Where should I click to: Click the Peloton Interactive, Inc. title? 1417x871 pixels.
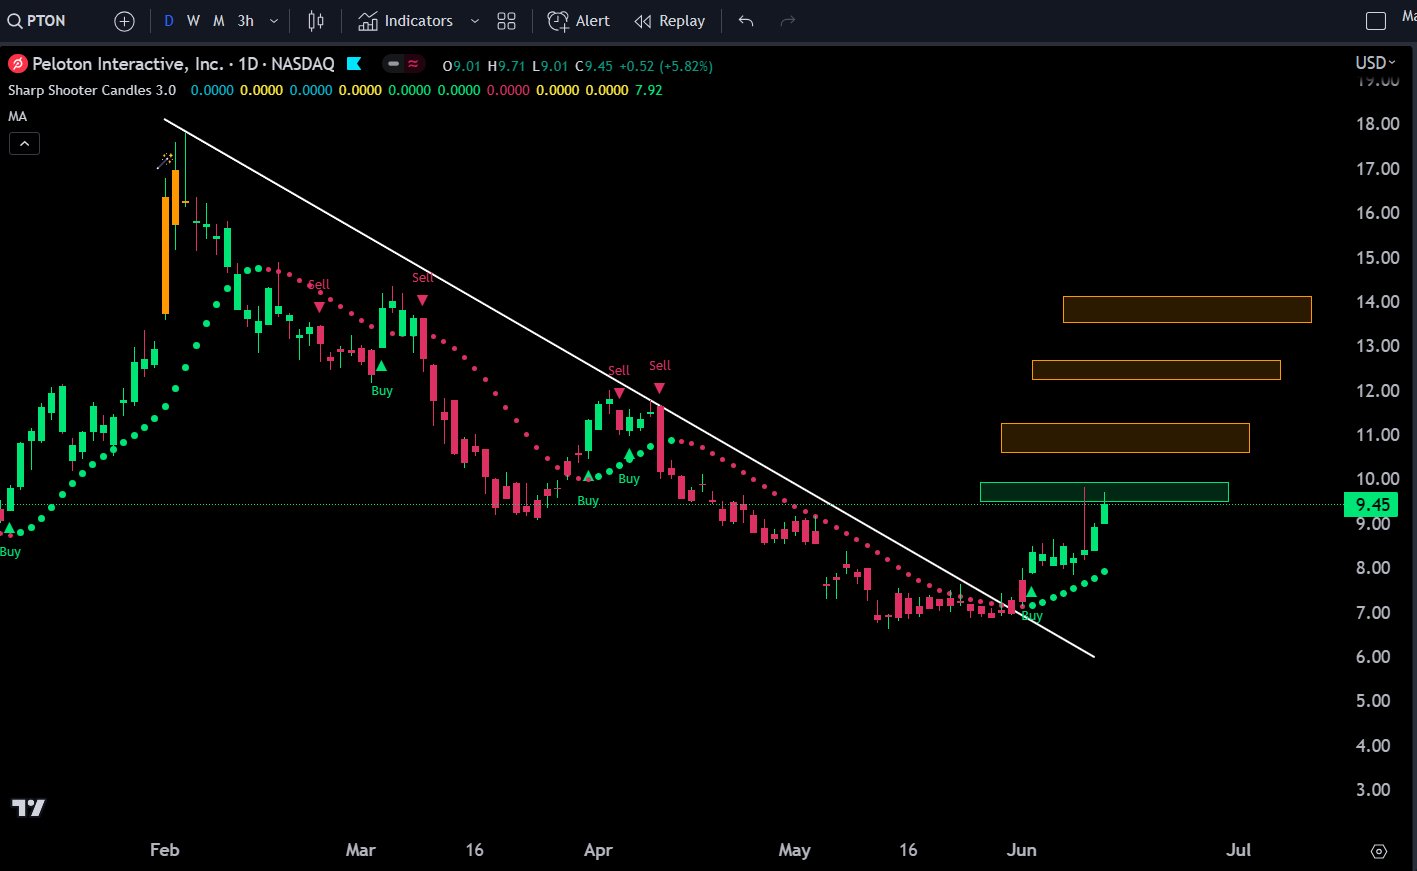(128, 64)
